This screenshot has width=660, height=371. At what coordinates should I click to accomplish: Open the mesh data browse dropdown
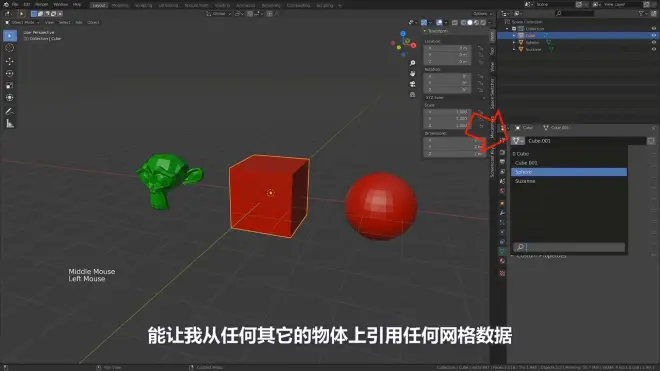[x=518, y=141]
